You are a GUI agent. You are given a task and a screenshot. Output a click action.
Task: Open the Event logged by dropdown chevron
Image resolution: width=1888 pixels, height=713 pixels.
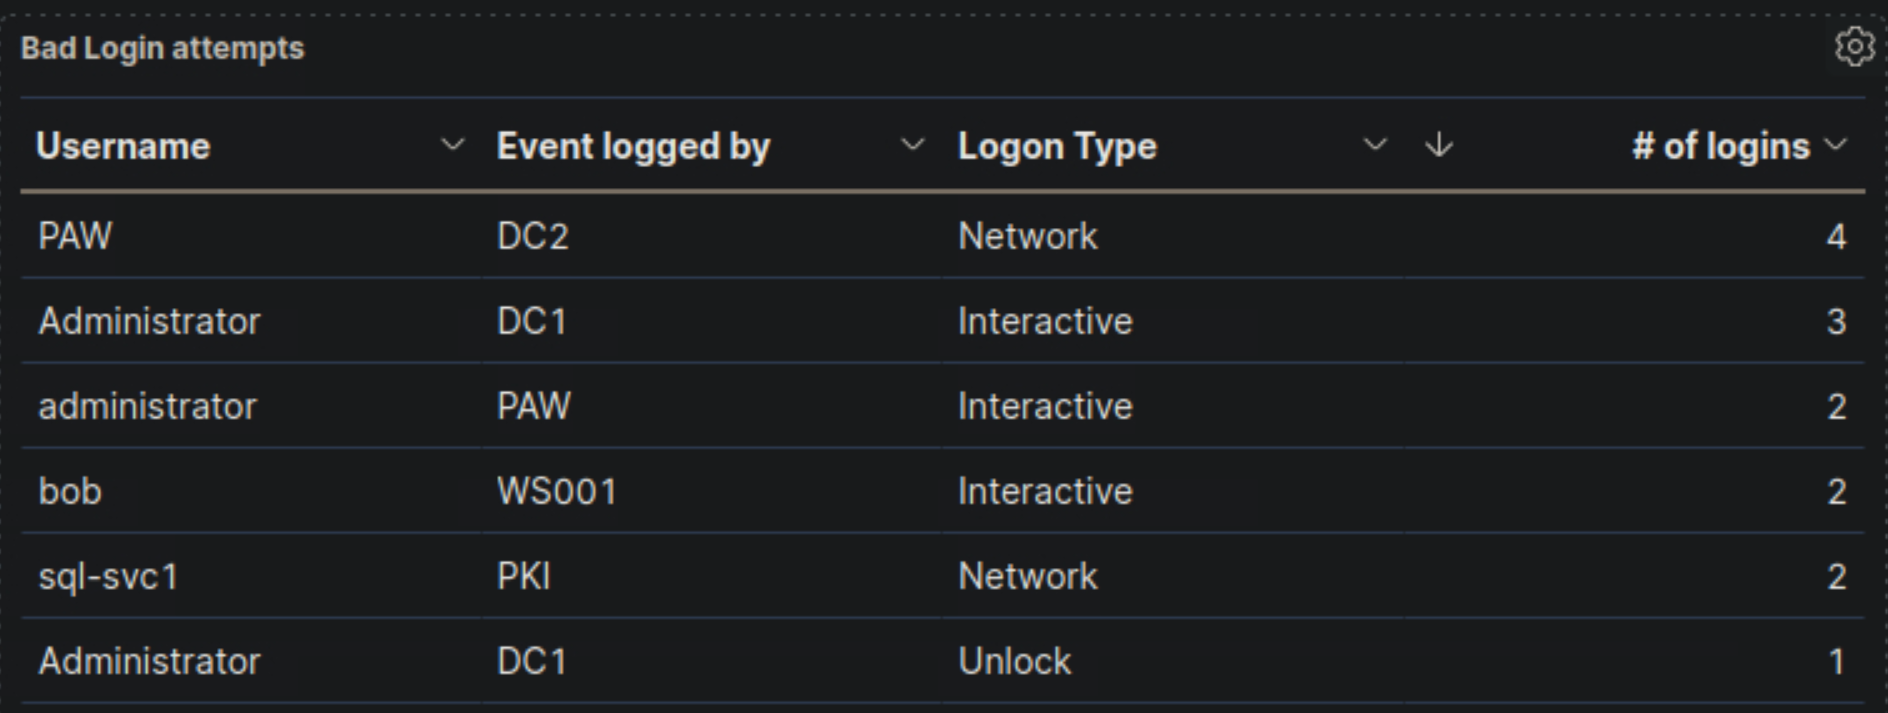click(911, 146)
